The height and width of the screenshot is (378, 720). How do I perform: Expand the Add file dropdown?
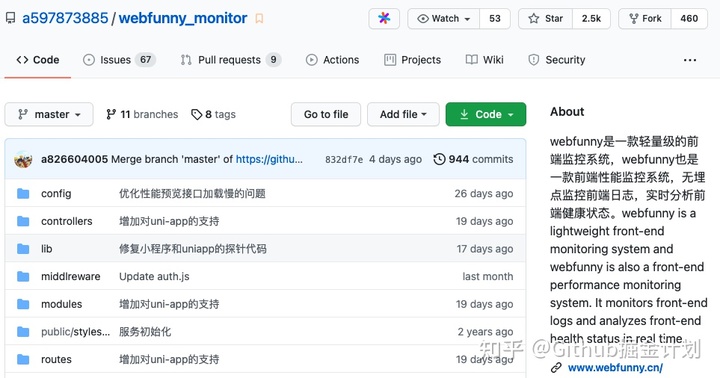pos(403,114)
